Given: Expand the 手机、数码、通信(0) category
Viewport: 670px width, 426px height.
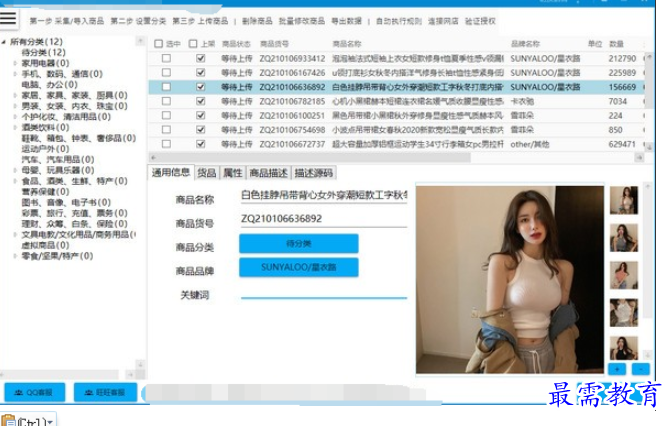Looking at the screenshot, I should click(x=15, y=74).
